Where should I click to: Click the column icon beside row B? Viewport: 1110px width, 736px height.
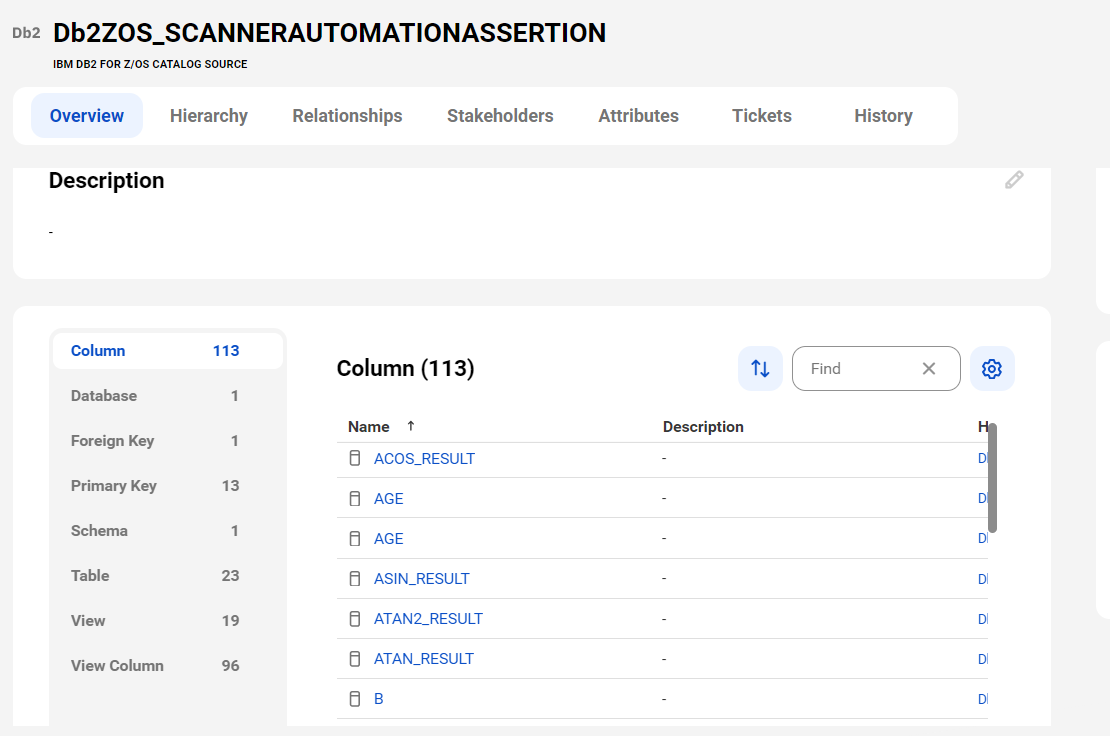point(355,699)
